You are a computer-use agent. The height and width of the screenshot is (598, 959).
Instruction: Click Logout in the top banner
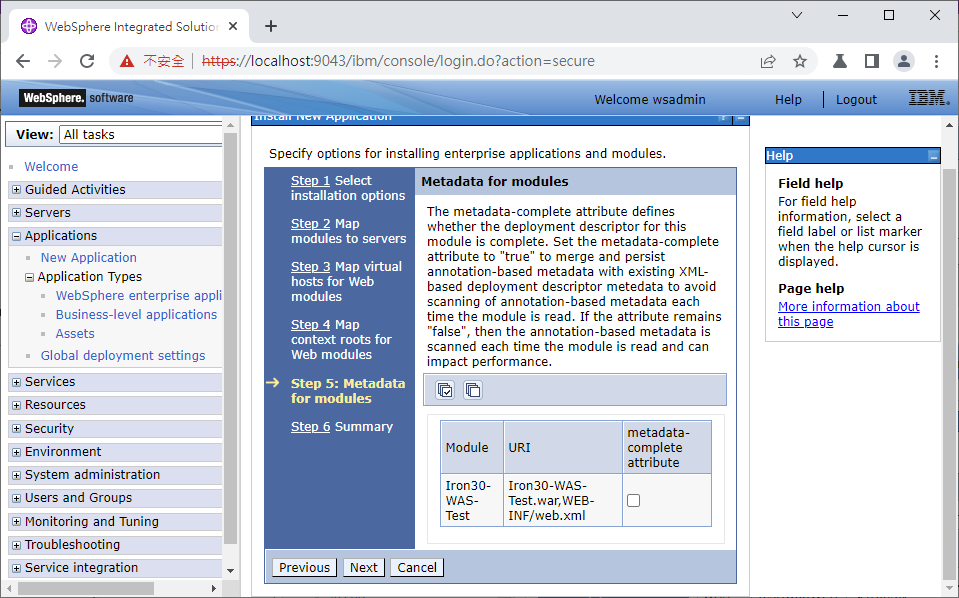point(856,100)
